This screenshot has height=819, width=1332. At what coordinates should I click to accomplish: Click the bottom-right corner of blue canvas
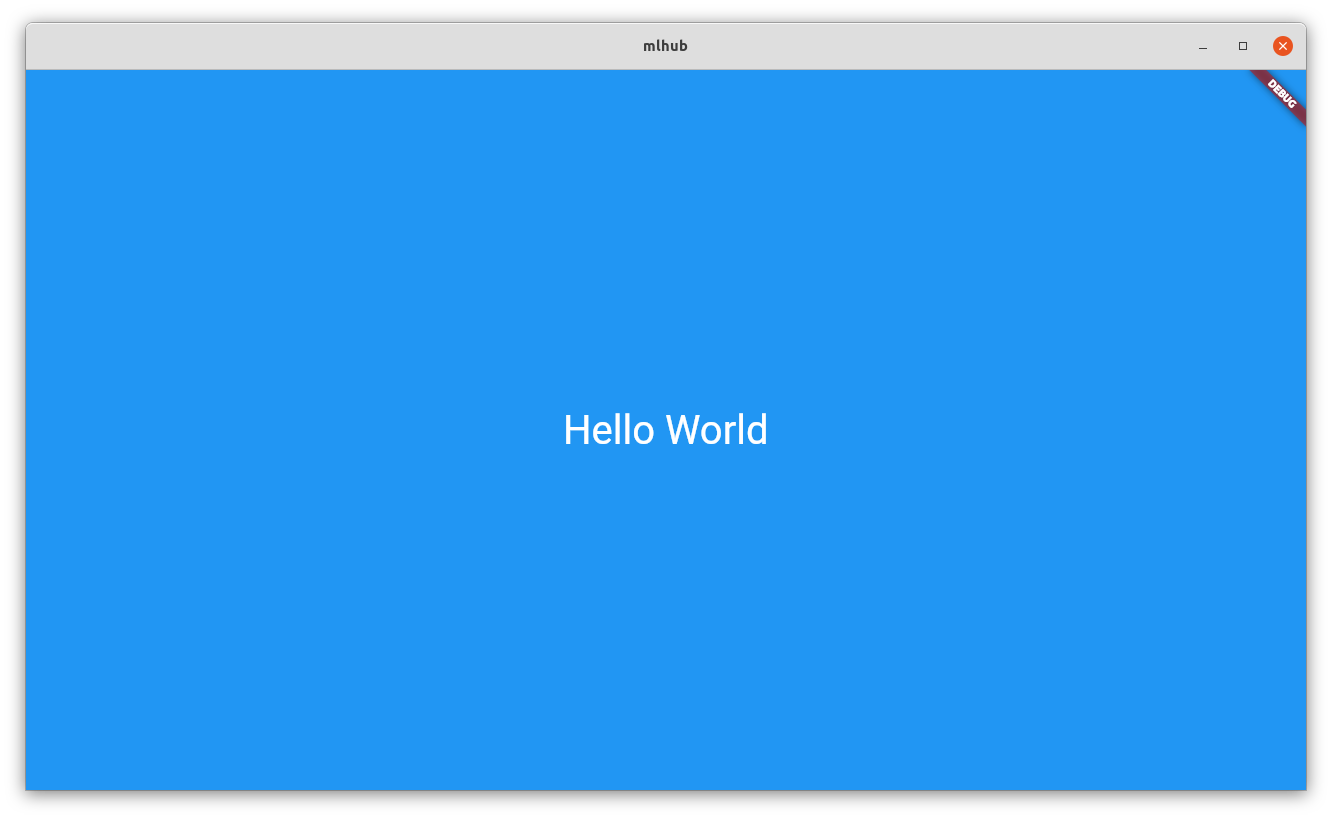pyautogui.click(x=1300, y=784)
